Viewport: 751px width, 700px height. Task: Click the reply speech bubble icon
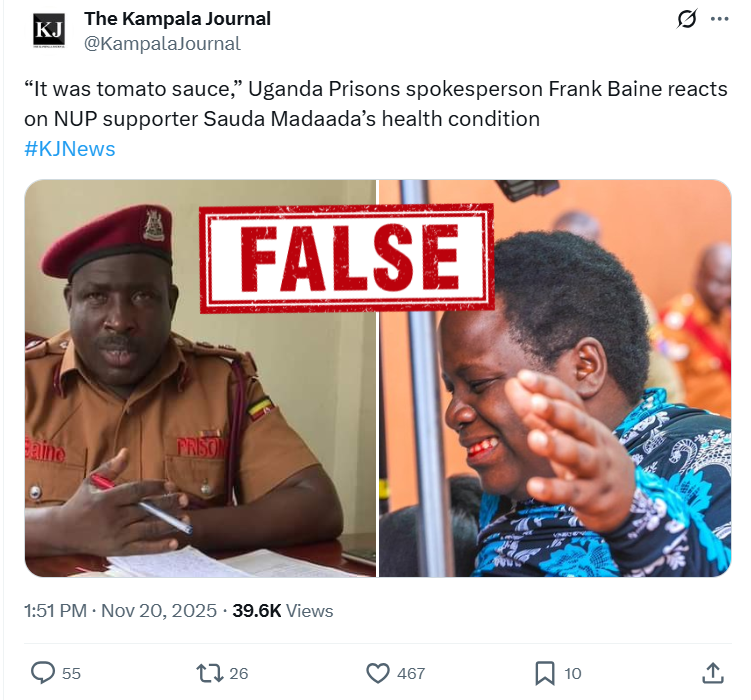[43, 673]
